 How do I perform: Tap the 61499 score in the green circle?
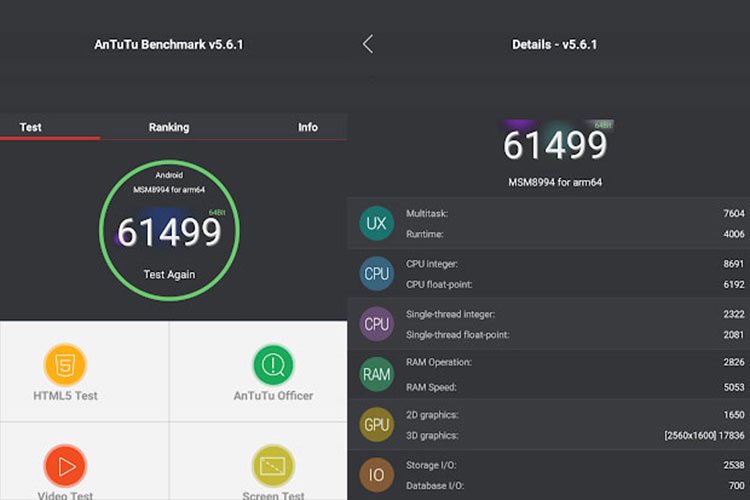(169, 233)
